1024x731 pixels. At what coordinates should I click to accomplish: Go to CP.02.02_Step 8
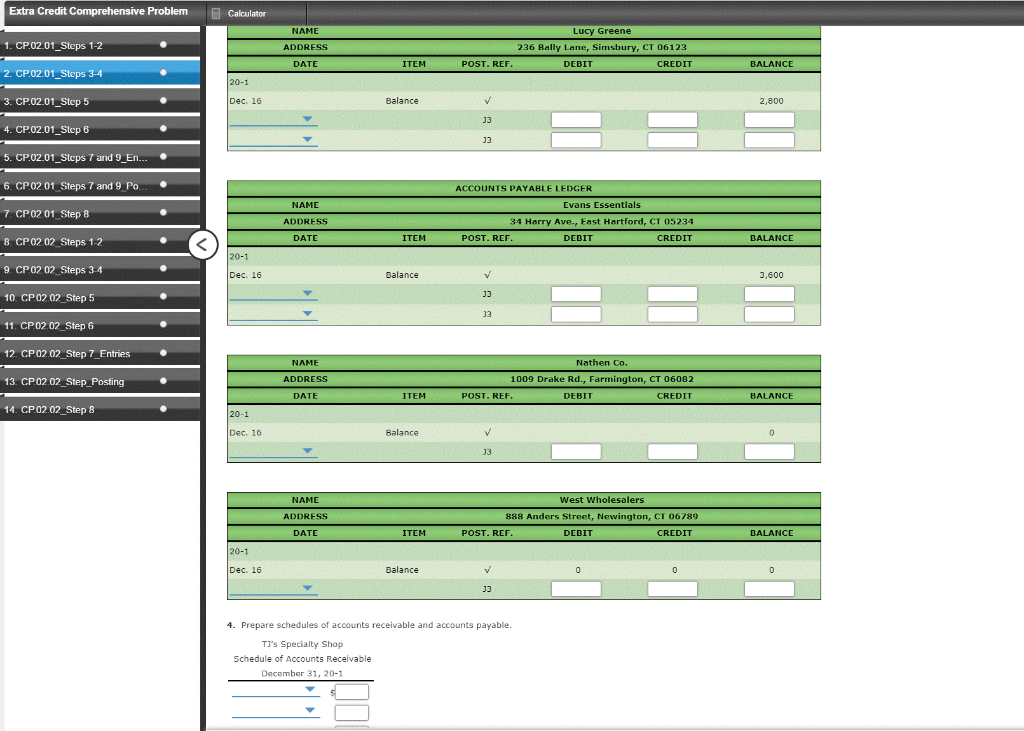click(100, 410)
